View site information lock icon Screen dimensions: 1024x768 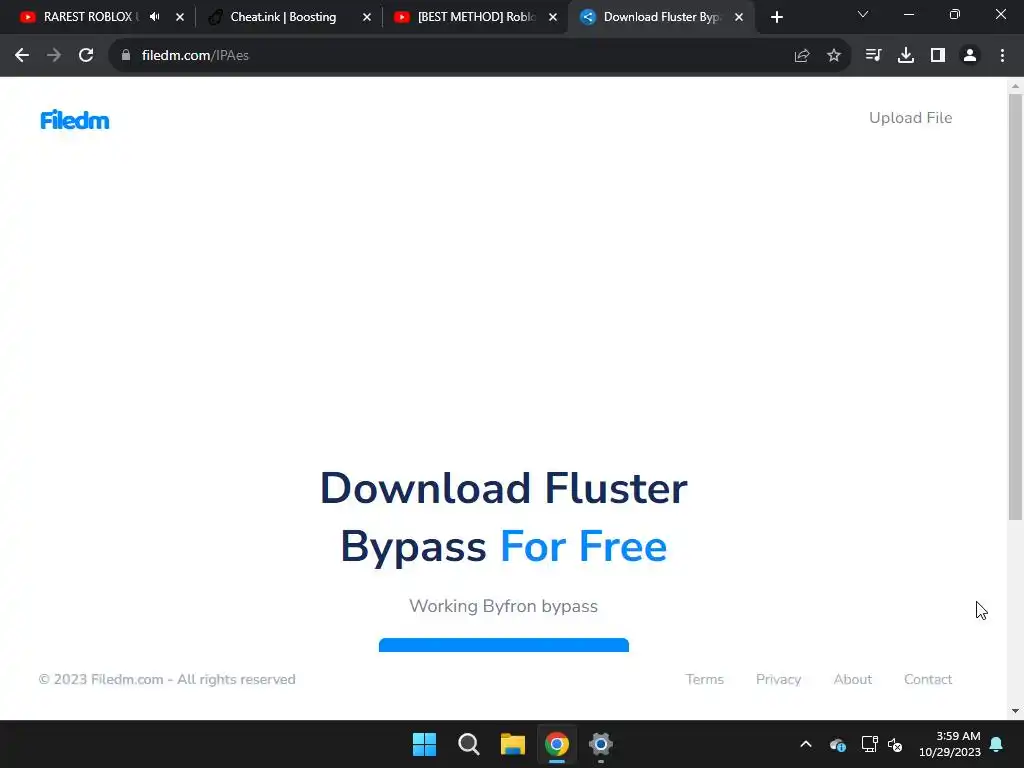pyautogui.click(x=126, y=56)
